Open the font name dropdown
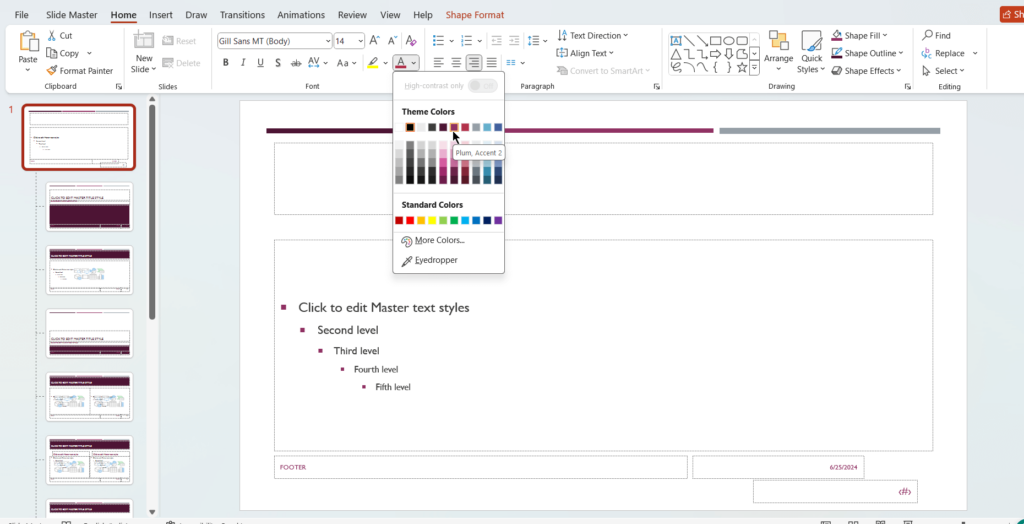The image size is (1024, 524). (x=327, y=41)
